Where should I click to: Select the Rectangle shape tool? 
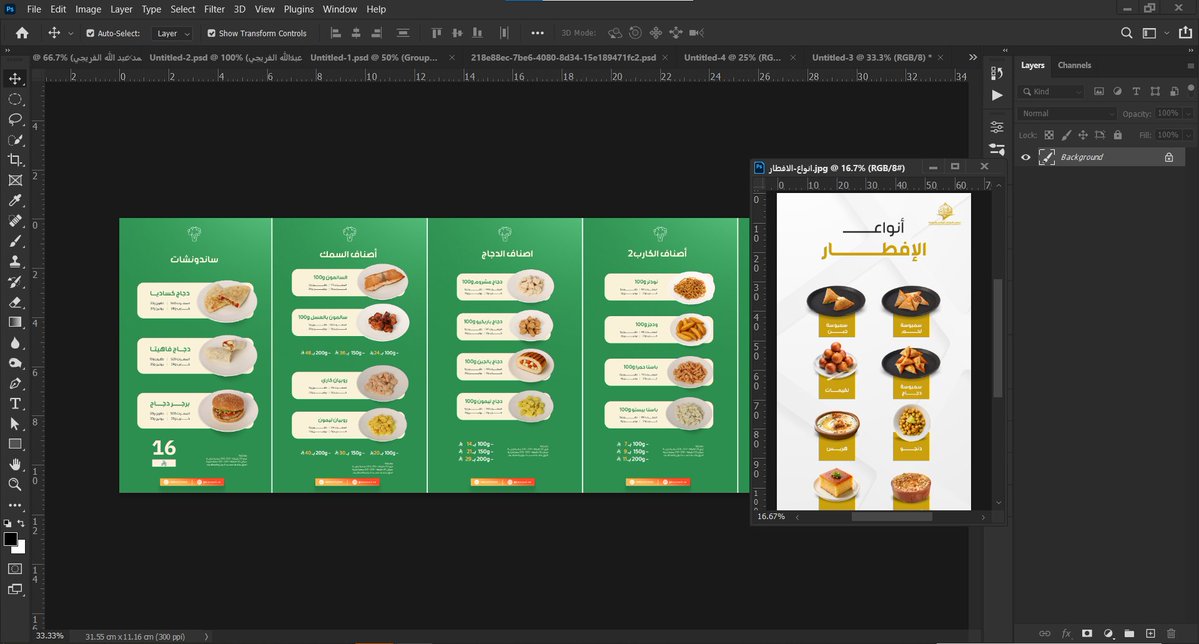point(15,444)
